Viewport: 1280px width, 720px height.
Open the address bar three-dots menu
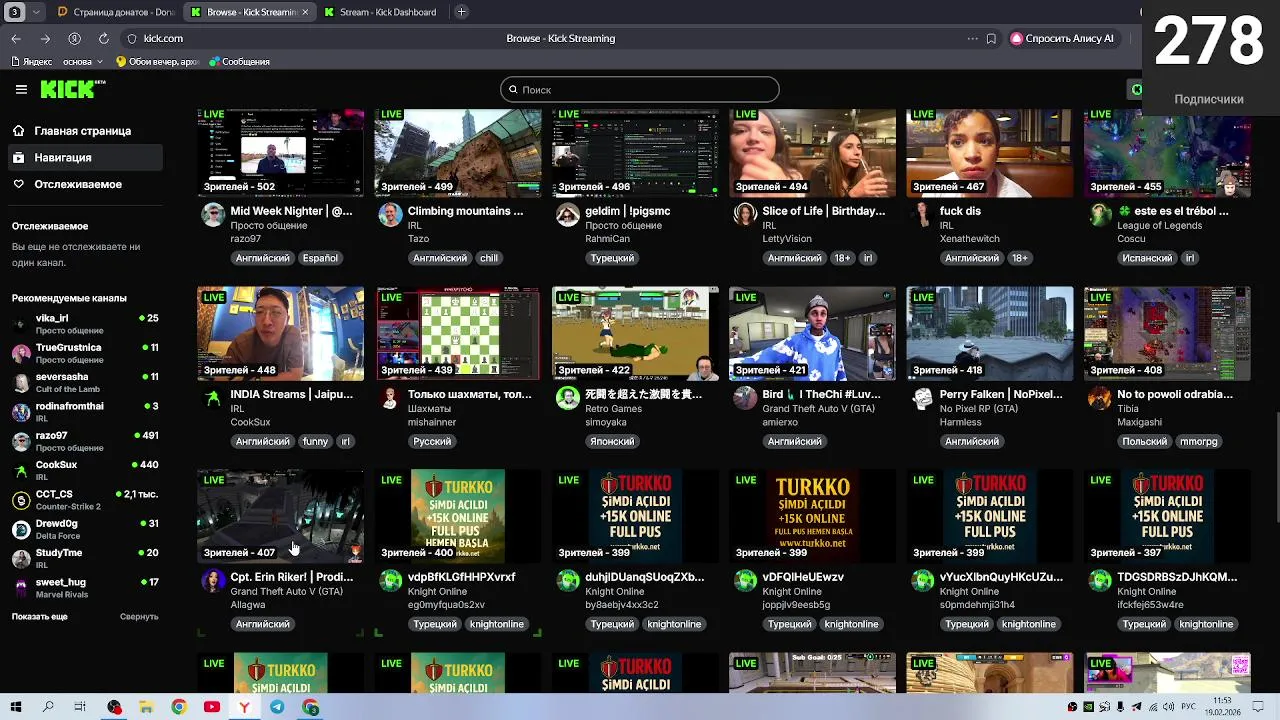click(x=972, y=38)
